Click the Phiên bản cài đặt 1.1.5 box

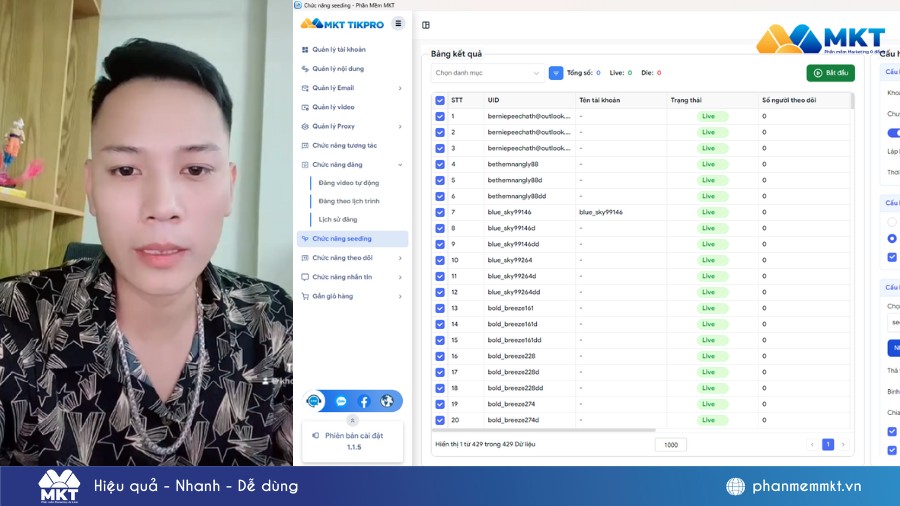coord(352,441)
